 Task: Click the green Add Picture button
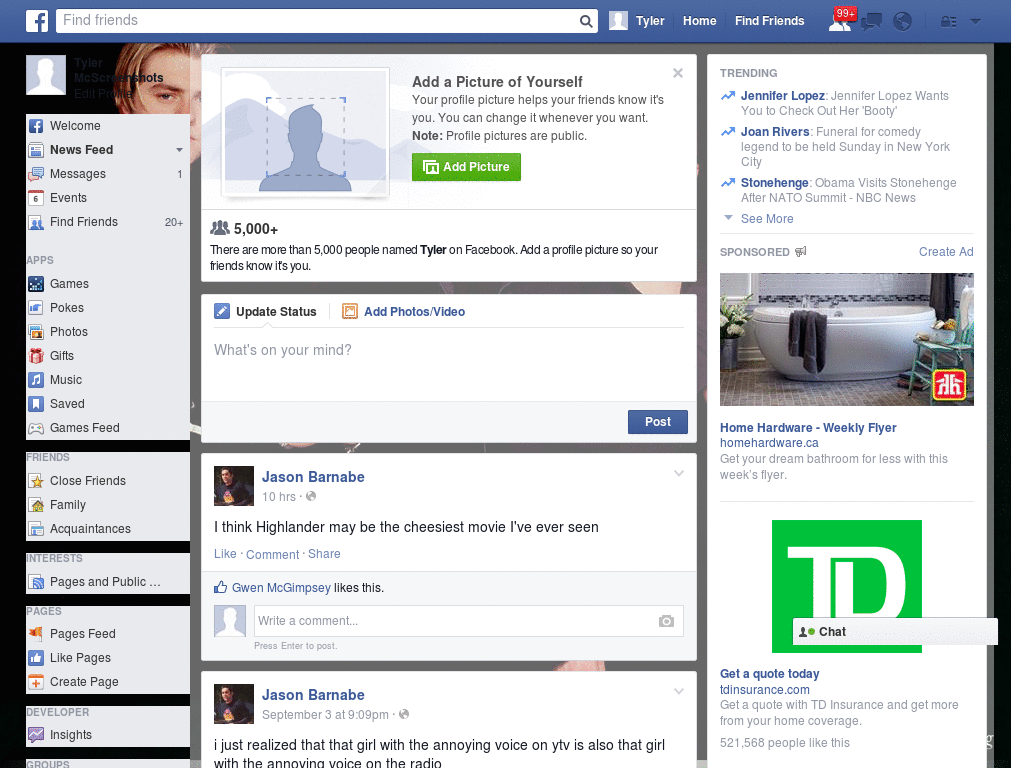[466, 167]
